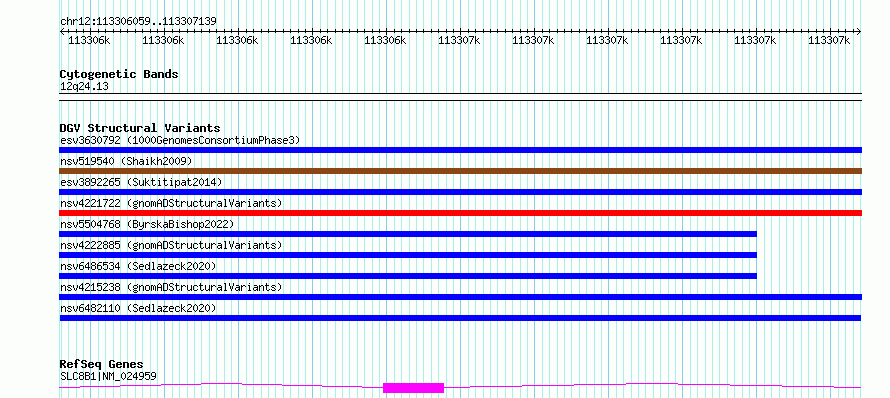
Task: Click the chr12:113306059..113307139 coordinate label
Action: 138,22
